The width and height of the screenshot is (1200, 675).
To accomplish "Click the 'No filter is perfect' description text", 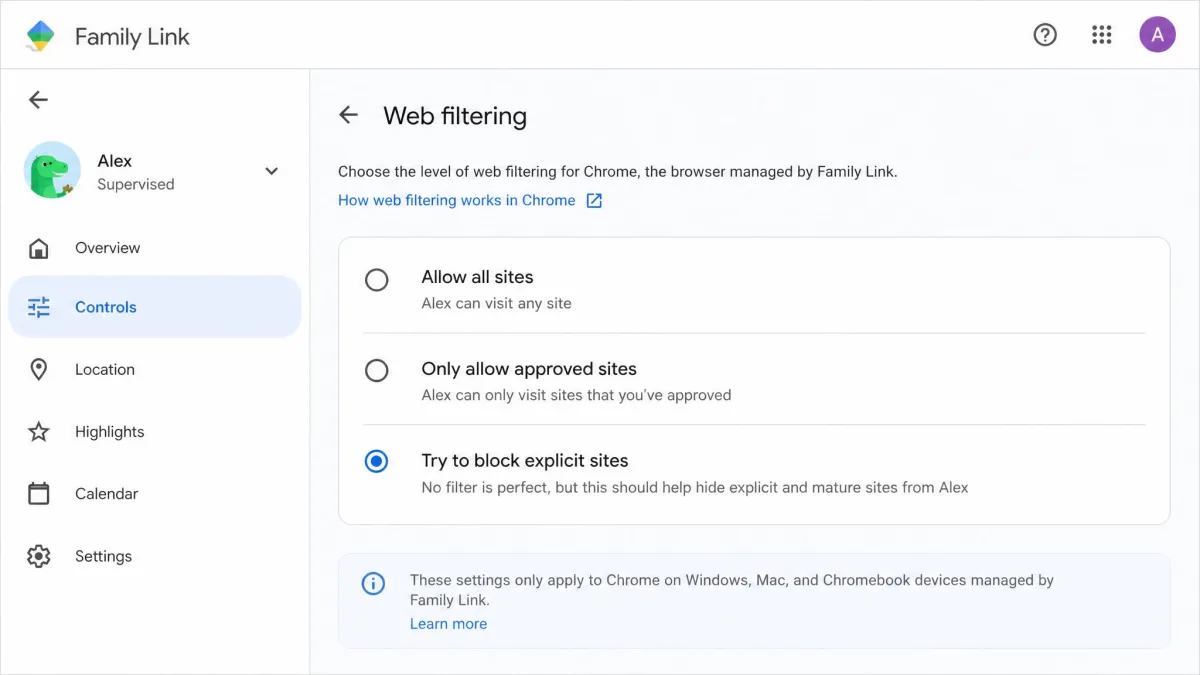I will [x=695, y=488].
